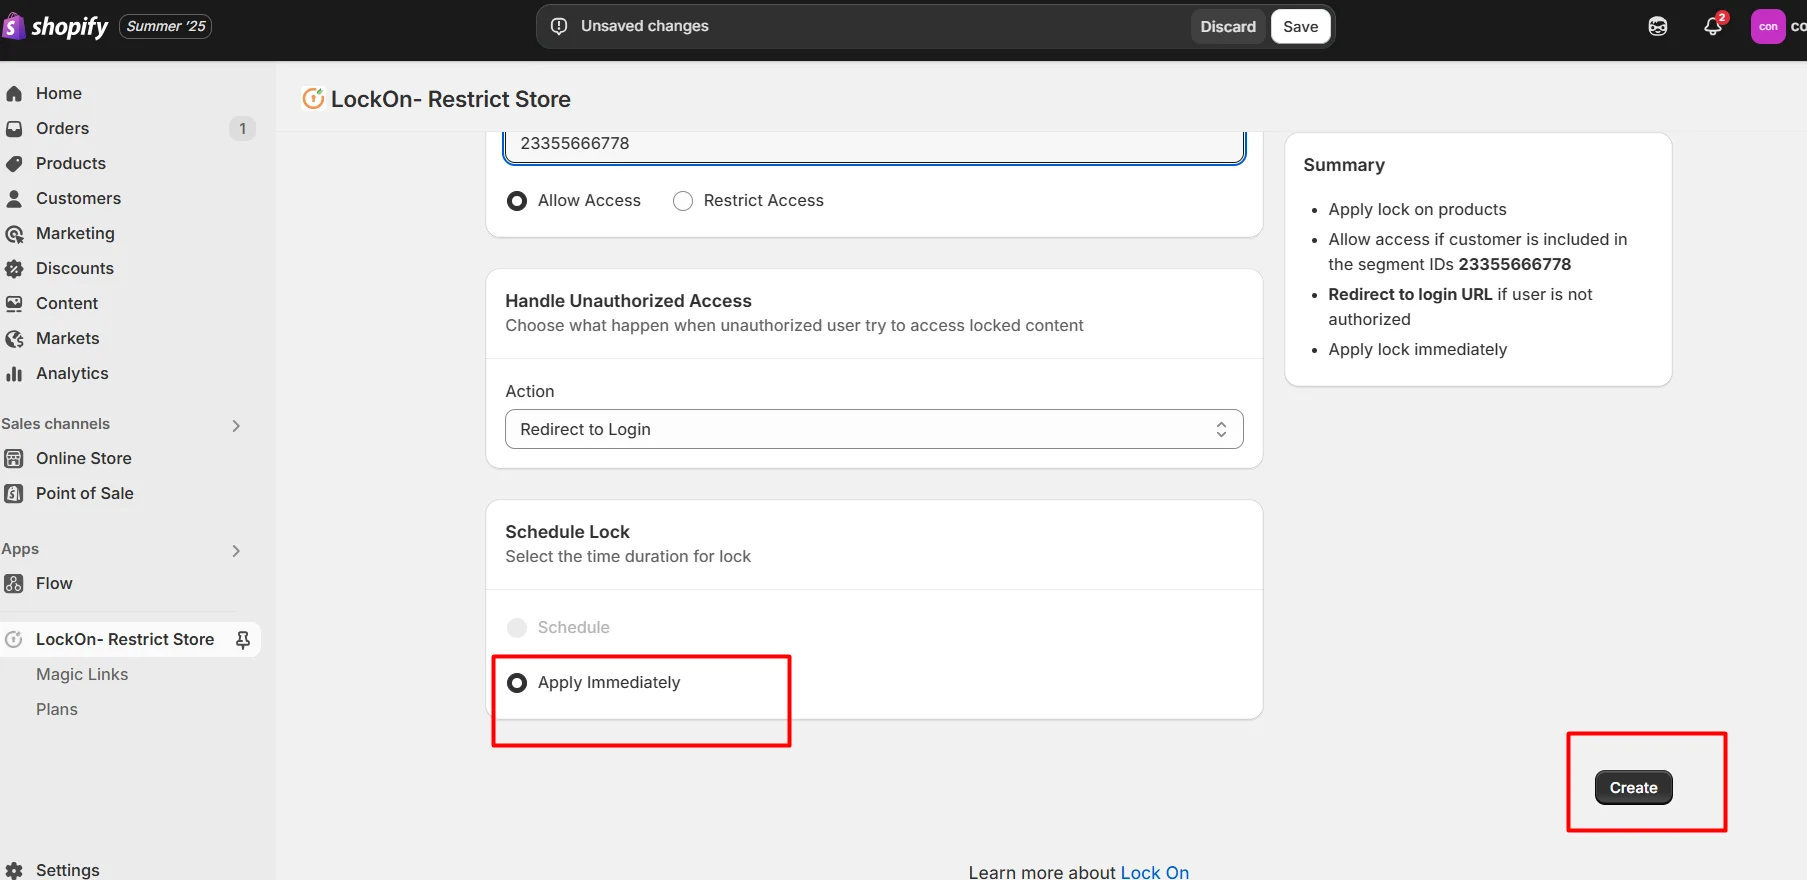Viewport: 1807px width, 880px height.
Task: Open the Redirect to Login action dropdown
Action: click(874, 429)
